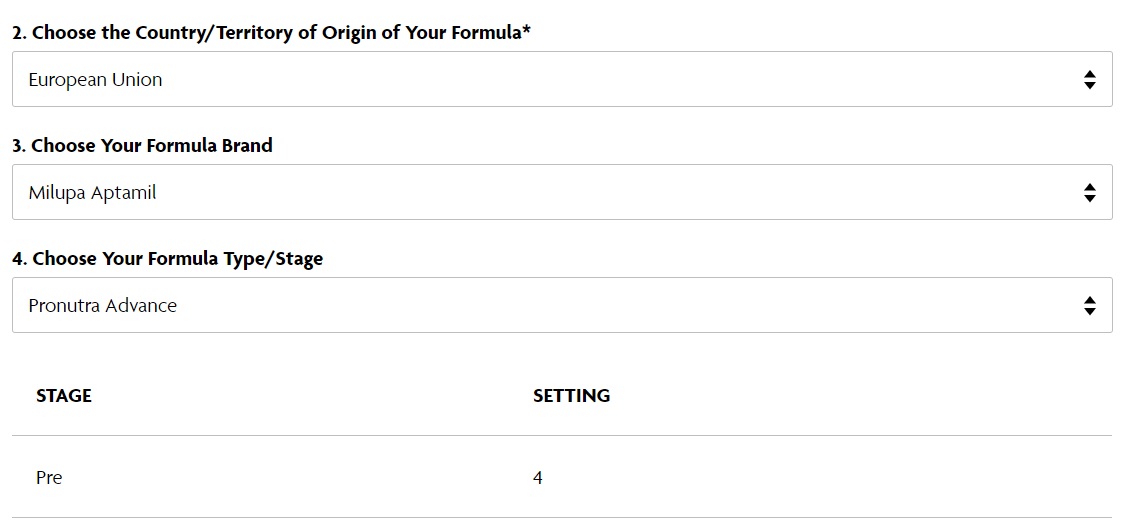Viewport: 1129px width, 525px height.
Task: Select the 'Pre' stage cell
Action: click(x=49, y=477)
